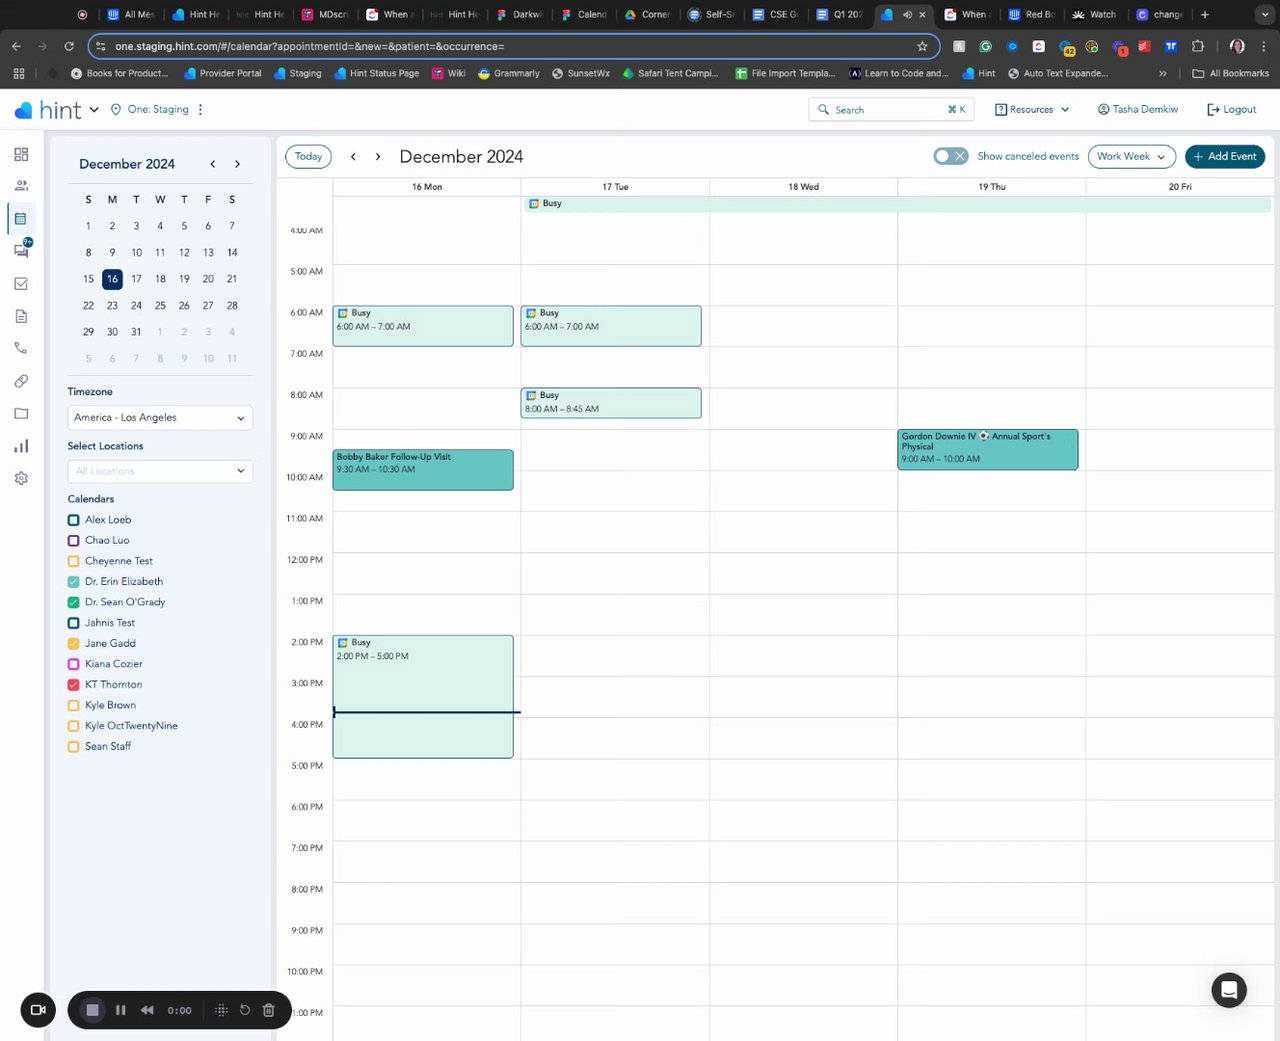
Task: Delete the recording with trash icon
Action: (268, 1010)
